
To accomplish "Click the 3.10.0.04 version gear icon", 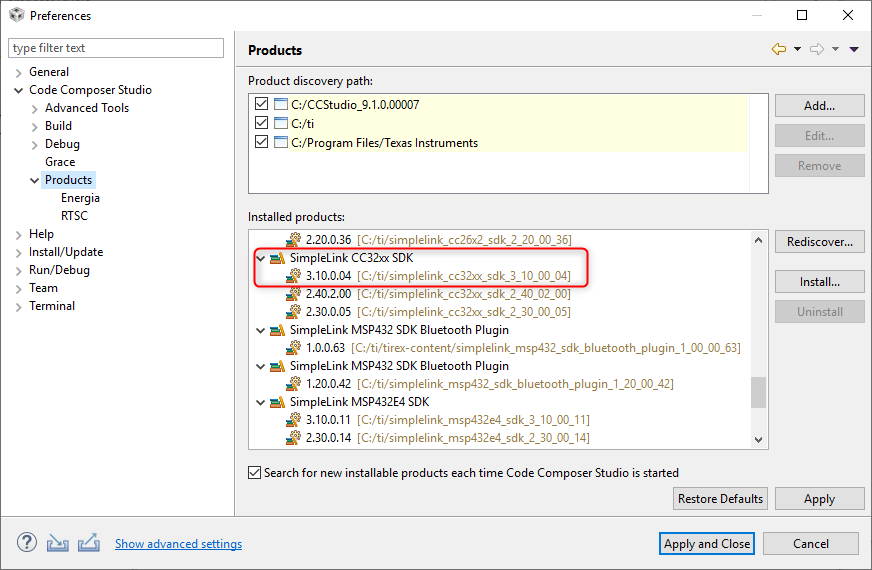I will (294, 275).
